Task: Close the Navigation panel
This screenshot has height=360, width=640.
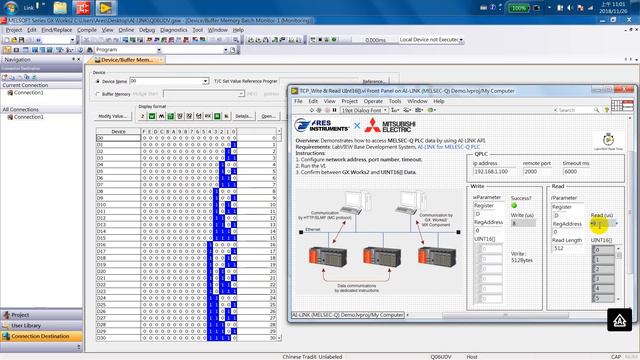Action: (79, 60)
